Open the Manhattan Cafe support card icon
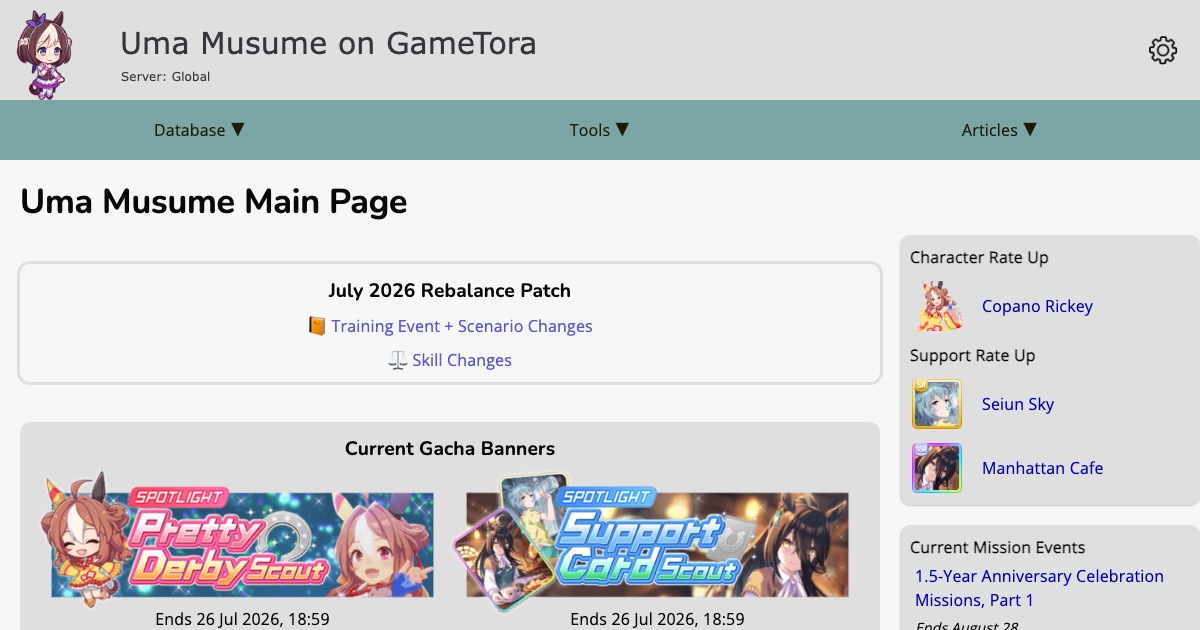1200x630 pixels. pos(937,468)
